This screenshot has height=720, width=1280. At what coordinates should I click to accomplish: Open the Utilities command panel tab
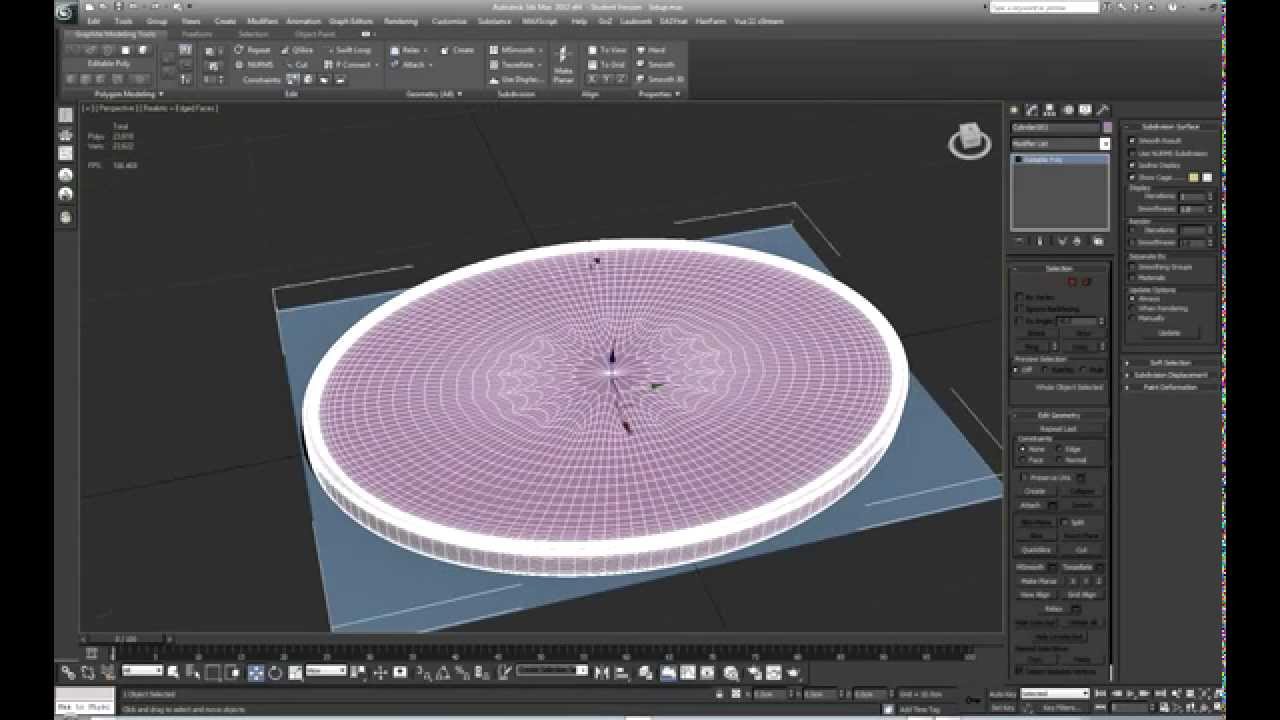1102,110
